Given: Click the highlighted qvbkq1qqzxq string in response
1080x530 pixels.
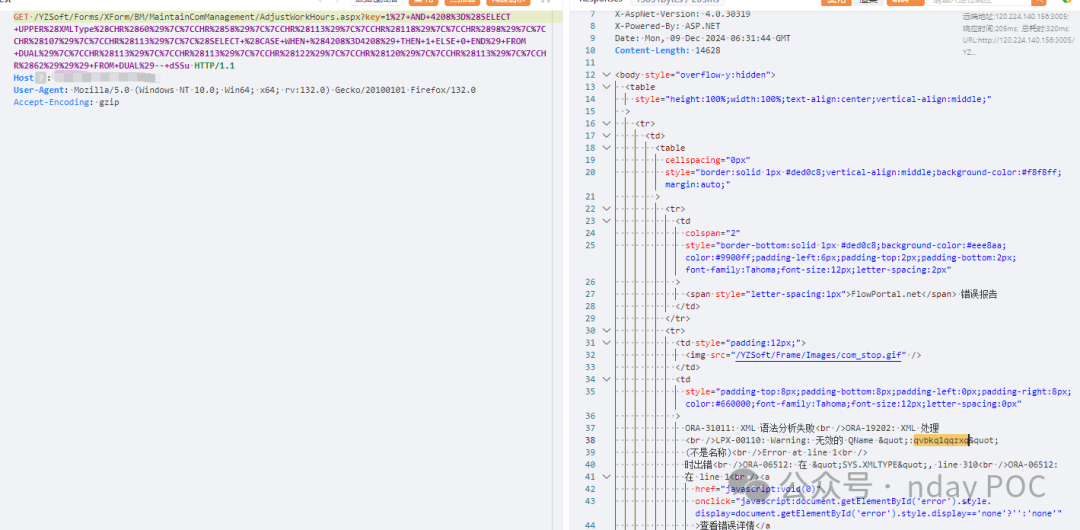Looking at the screenshot, I should pyautogui.click(x=942, y=440).
